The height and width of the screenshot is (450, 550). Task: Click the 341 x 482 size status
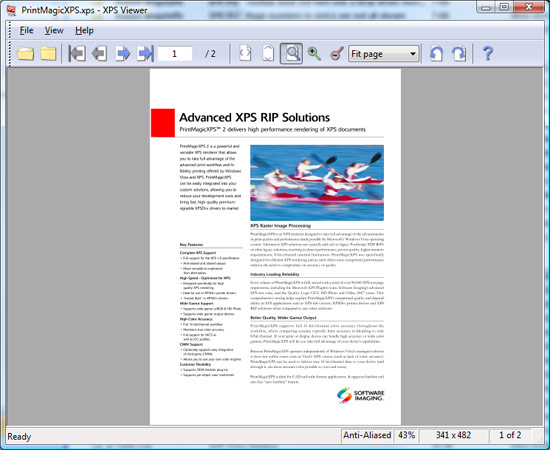453,435
